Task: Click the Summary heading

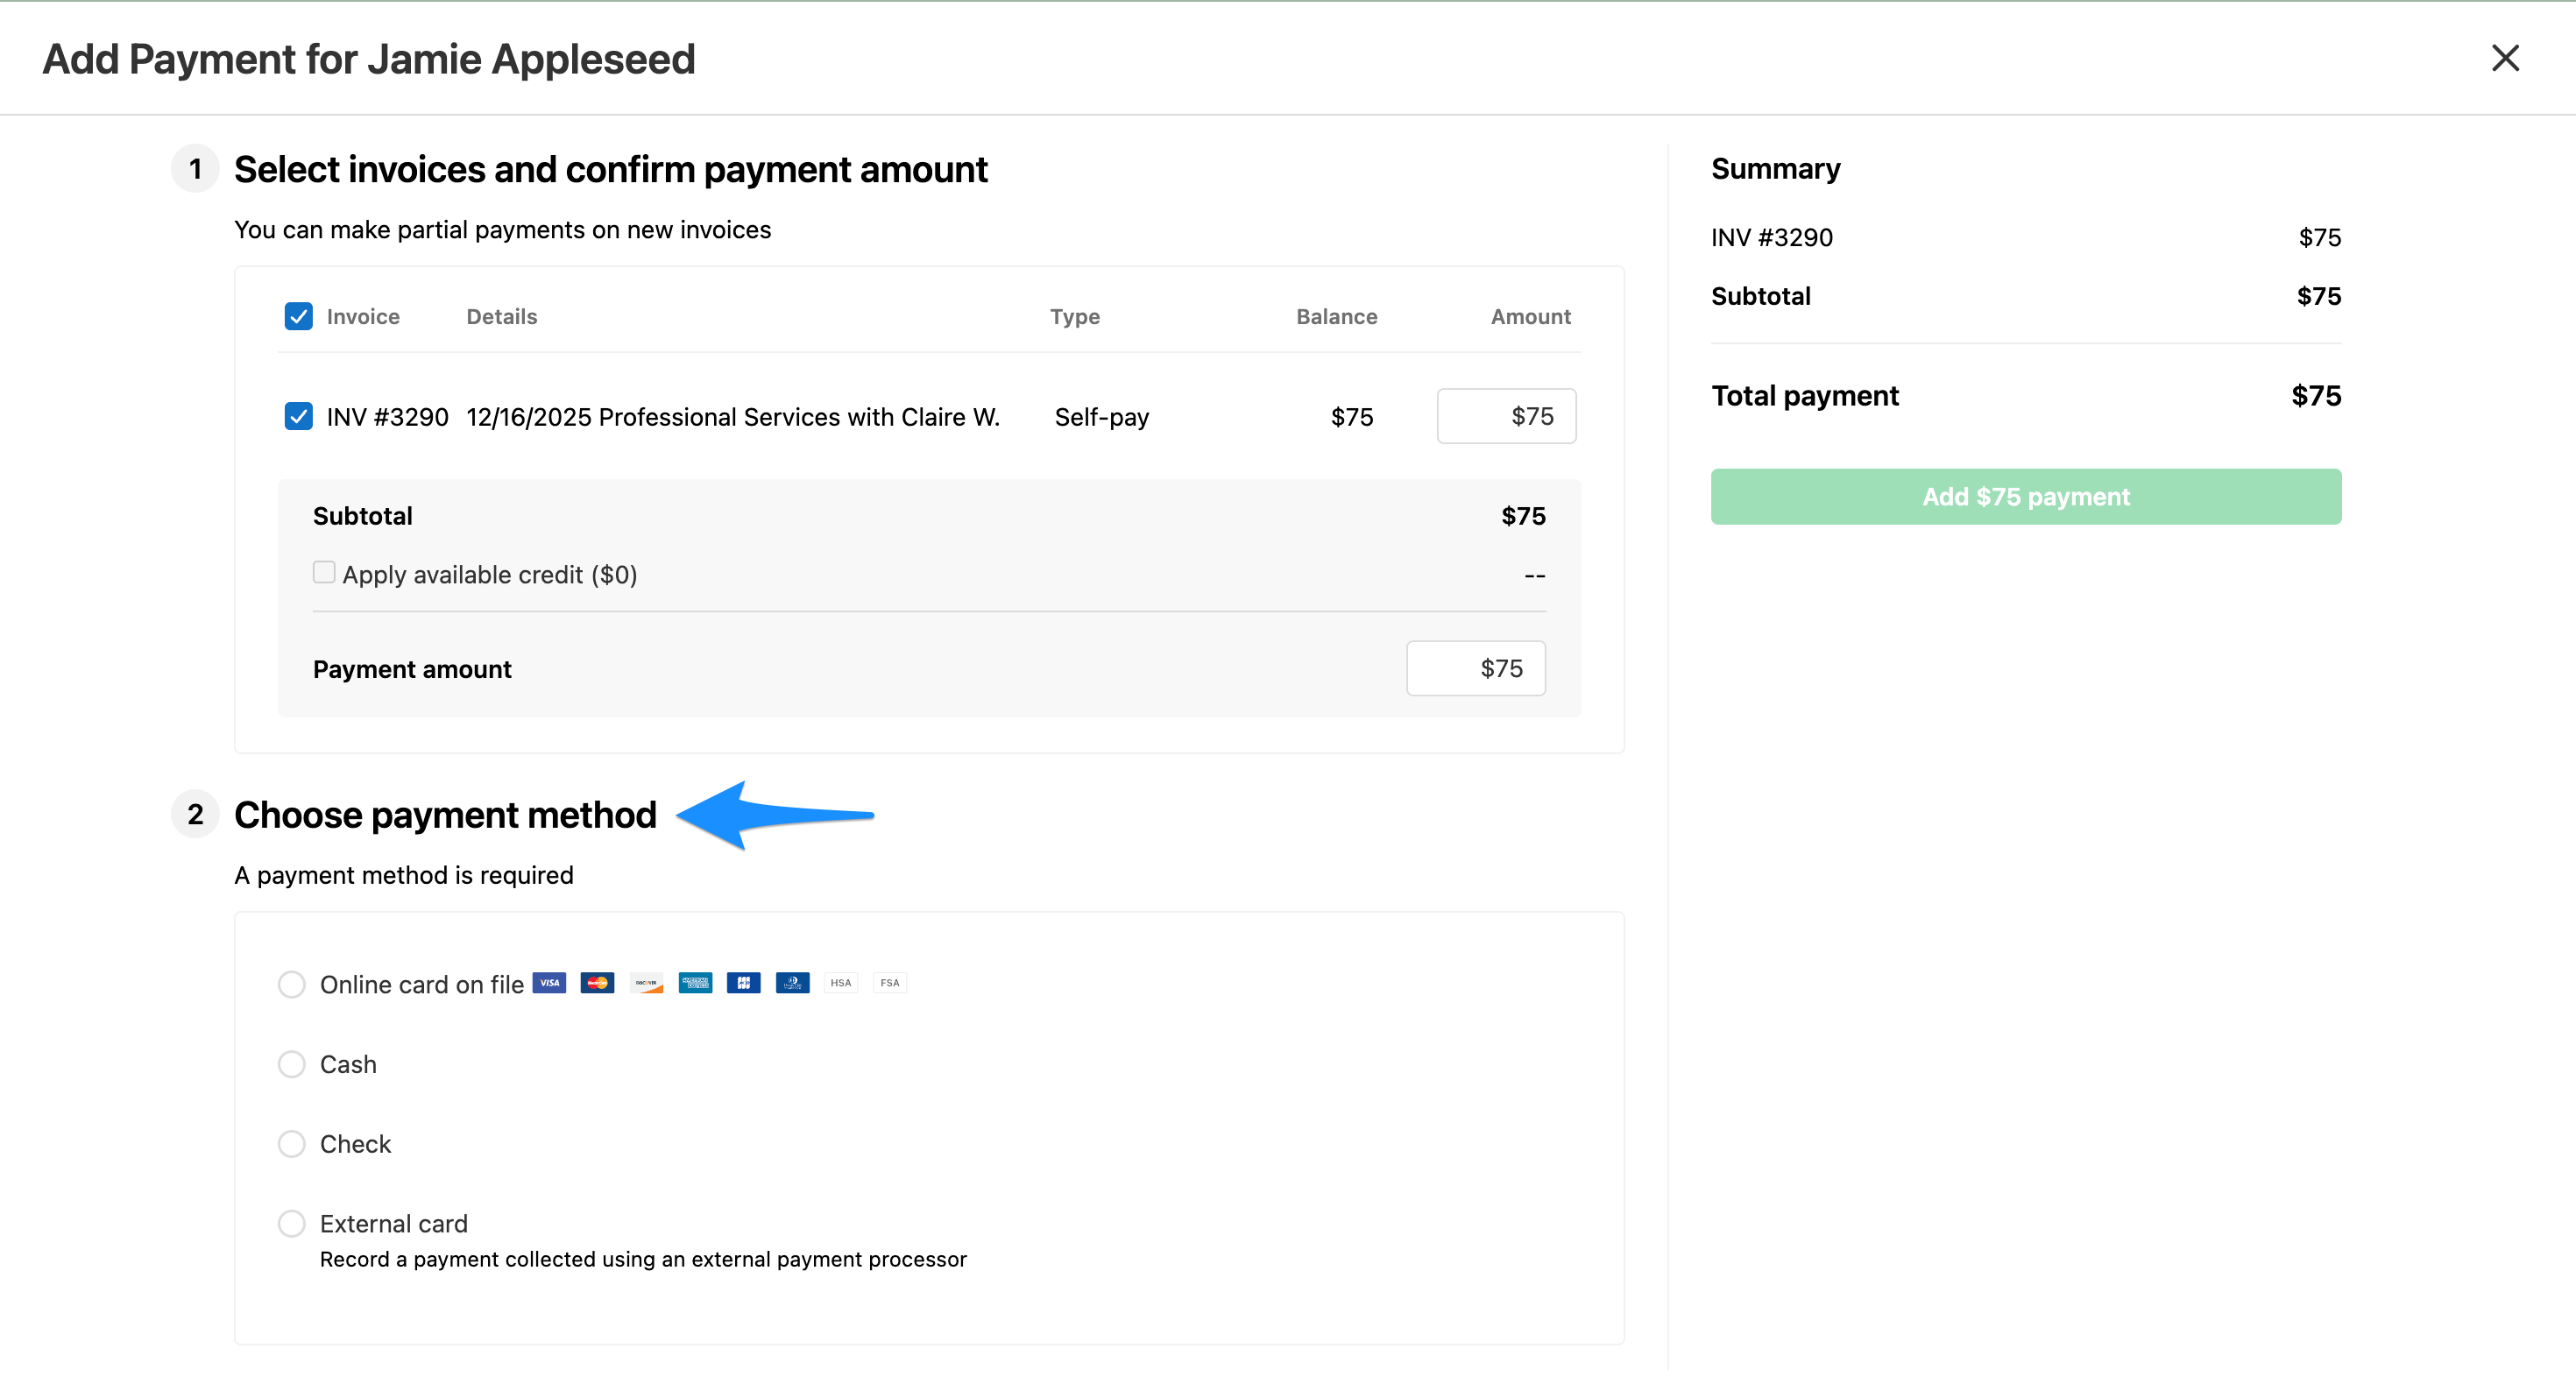Action: tap(1776, 169)
